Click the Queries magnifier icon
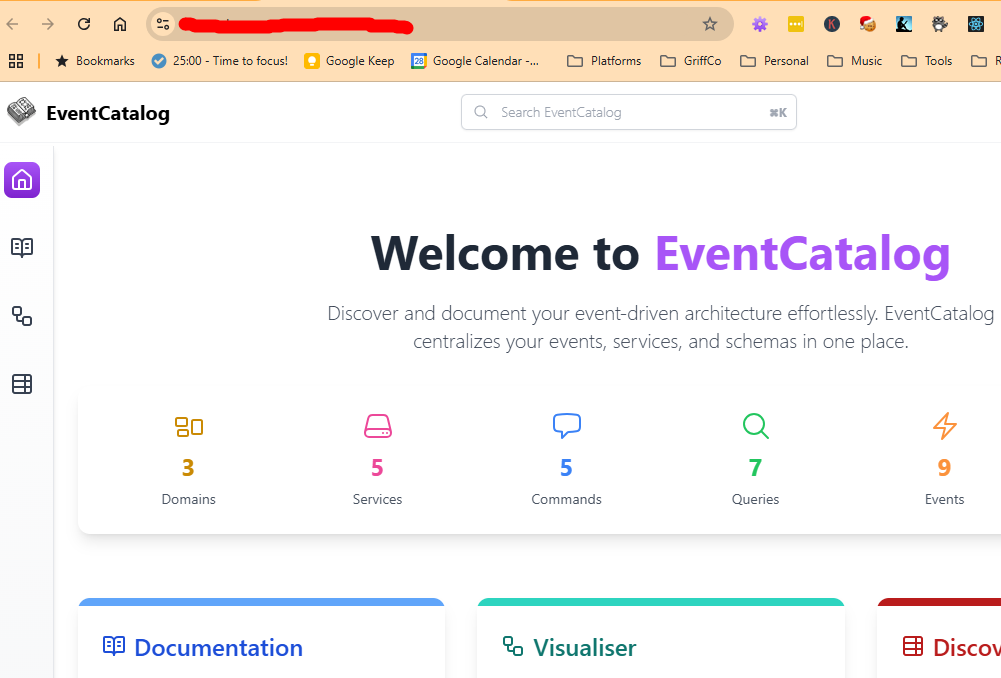The image size is (1001, 678). pyautogui.click(x=755, y=426)
